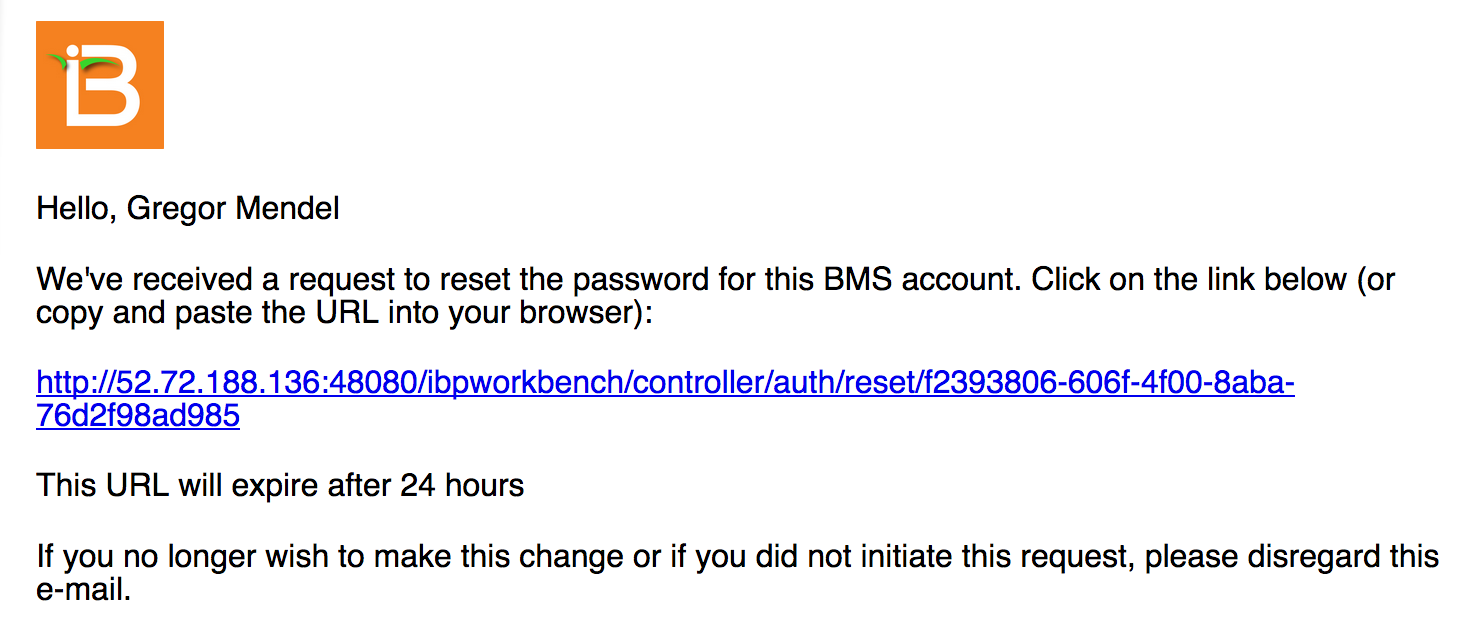1482x636 pixels.
Task: Click the sentence starting If you no longer
Action: click(x=737, y=572)
